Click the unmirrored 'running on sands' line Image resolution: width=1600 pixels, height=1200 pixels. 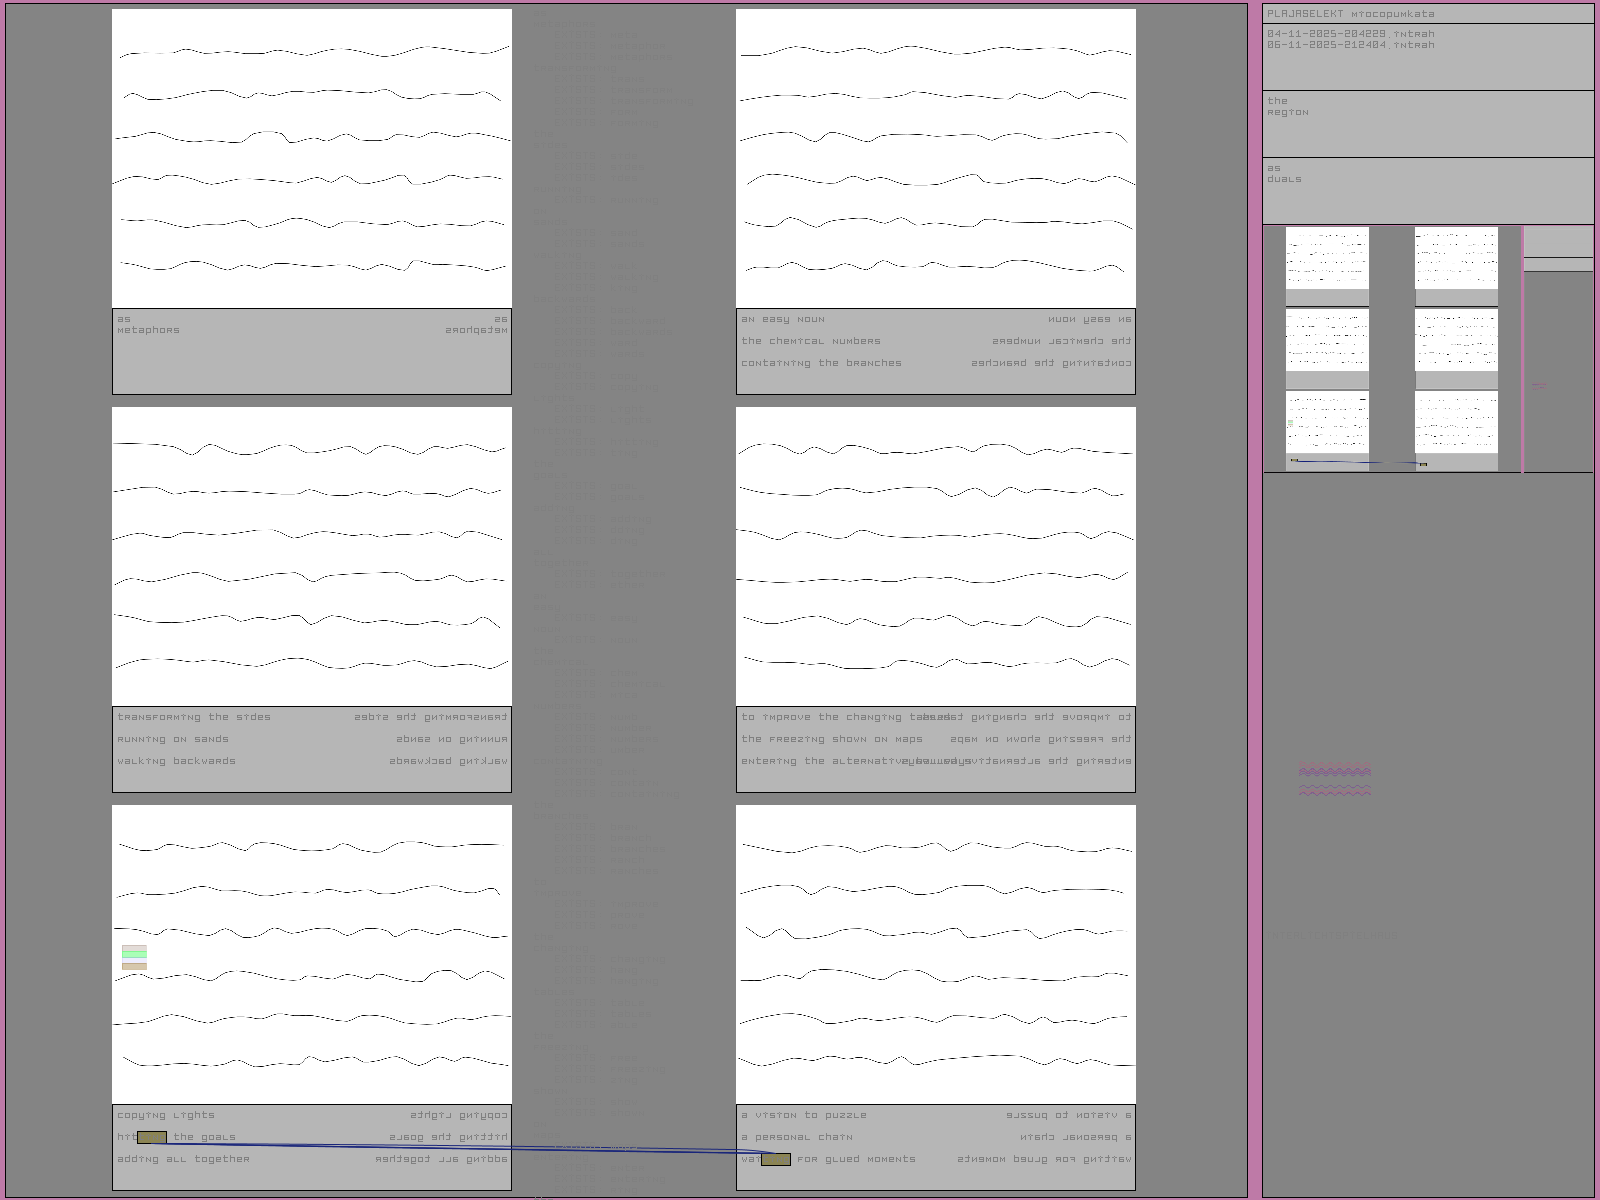point(173,740)
